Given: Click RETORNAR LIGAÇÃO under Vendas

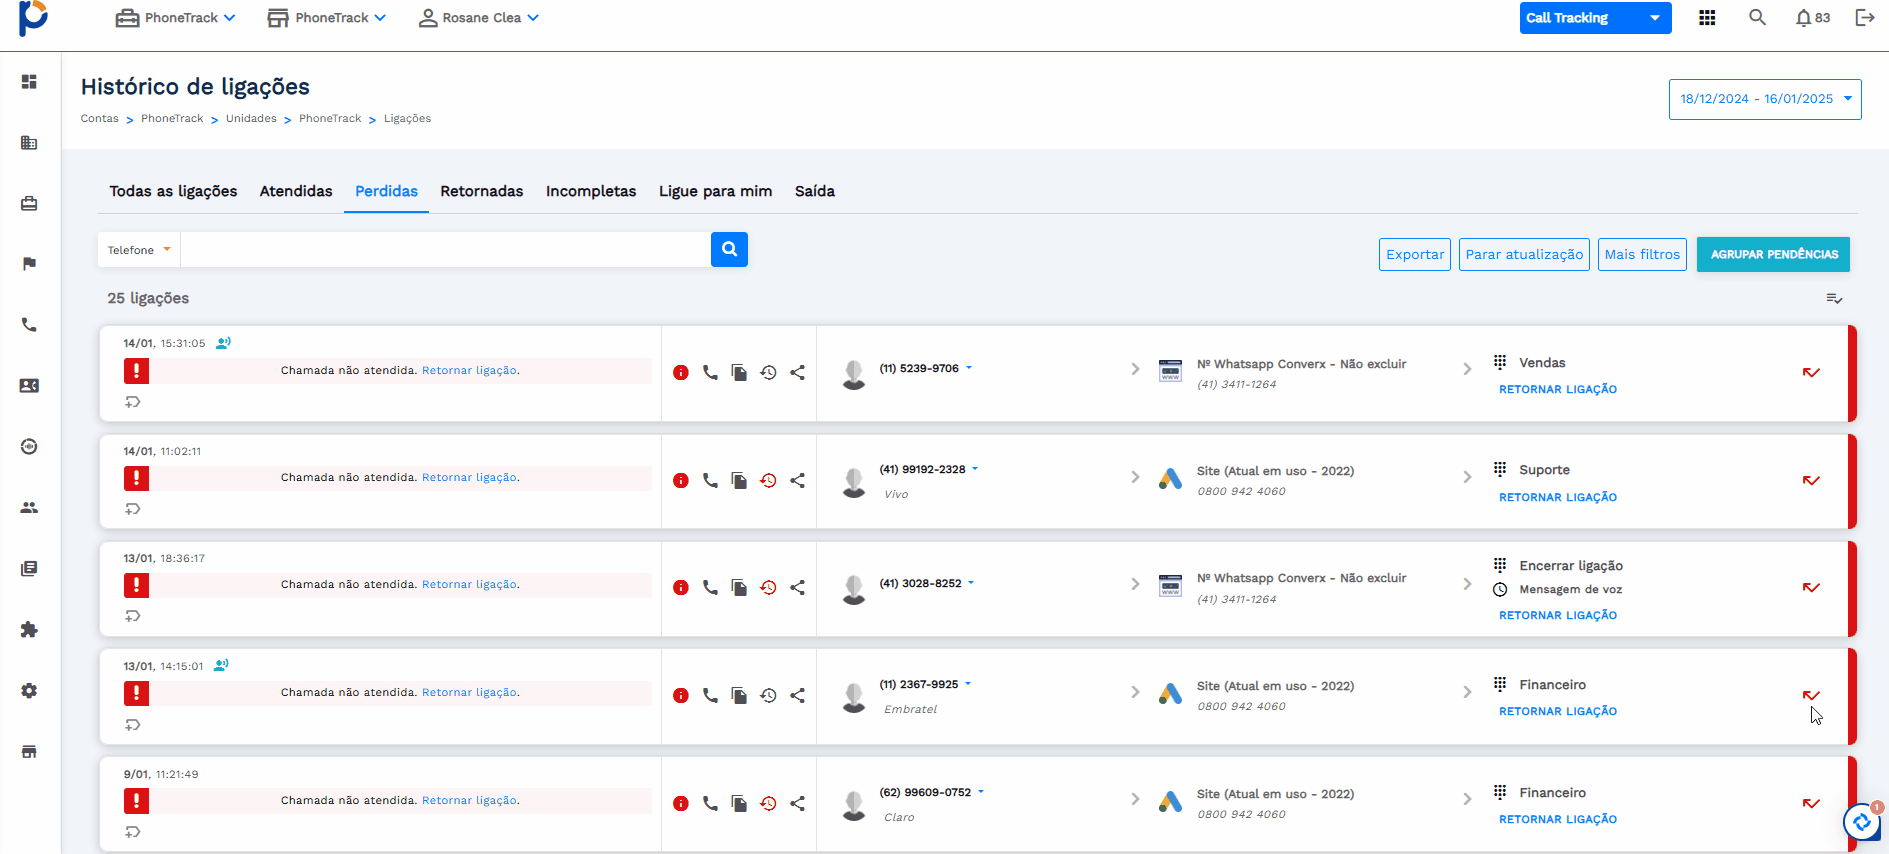Looking at the screenshot, I should 1557,390.
